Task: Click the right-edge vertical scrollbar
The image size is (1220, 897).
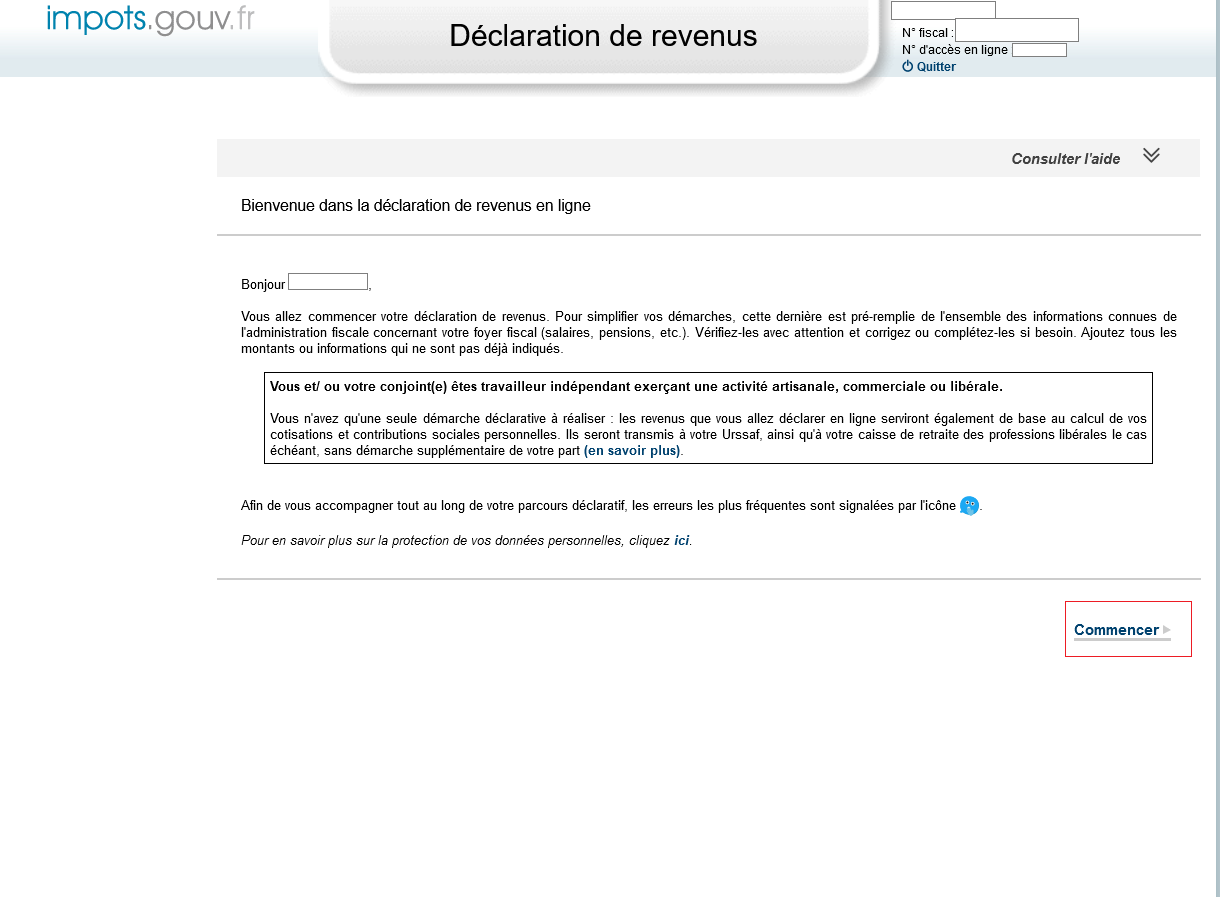Action: coord(1217,448)
